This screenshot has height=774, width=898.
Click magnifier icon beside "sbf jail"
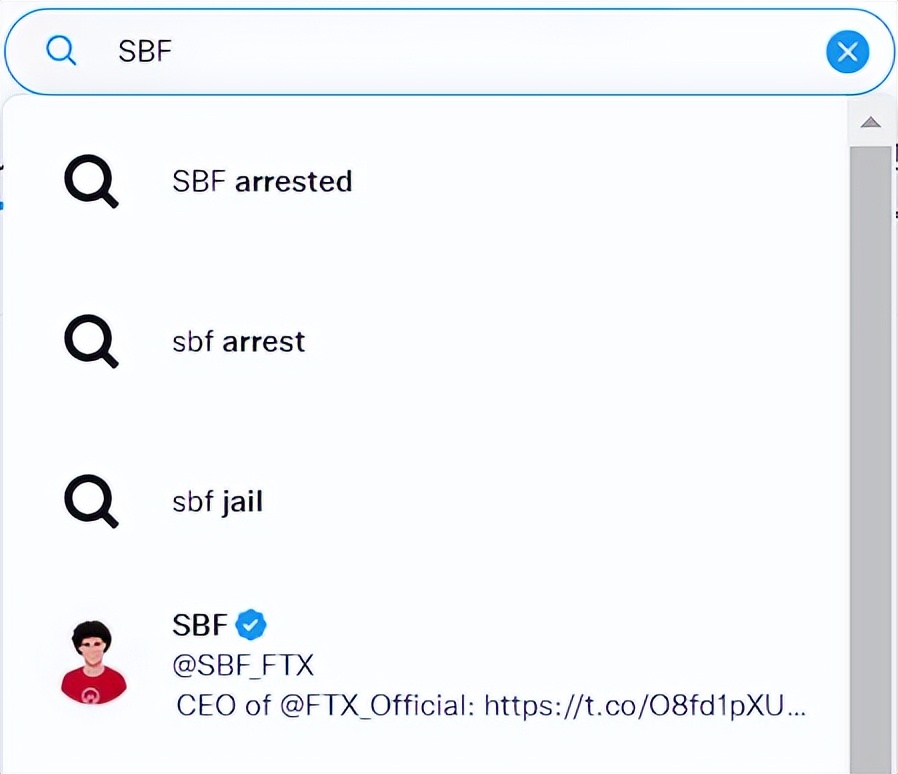coord(91,502)
